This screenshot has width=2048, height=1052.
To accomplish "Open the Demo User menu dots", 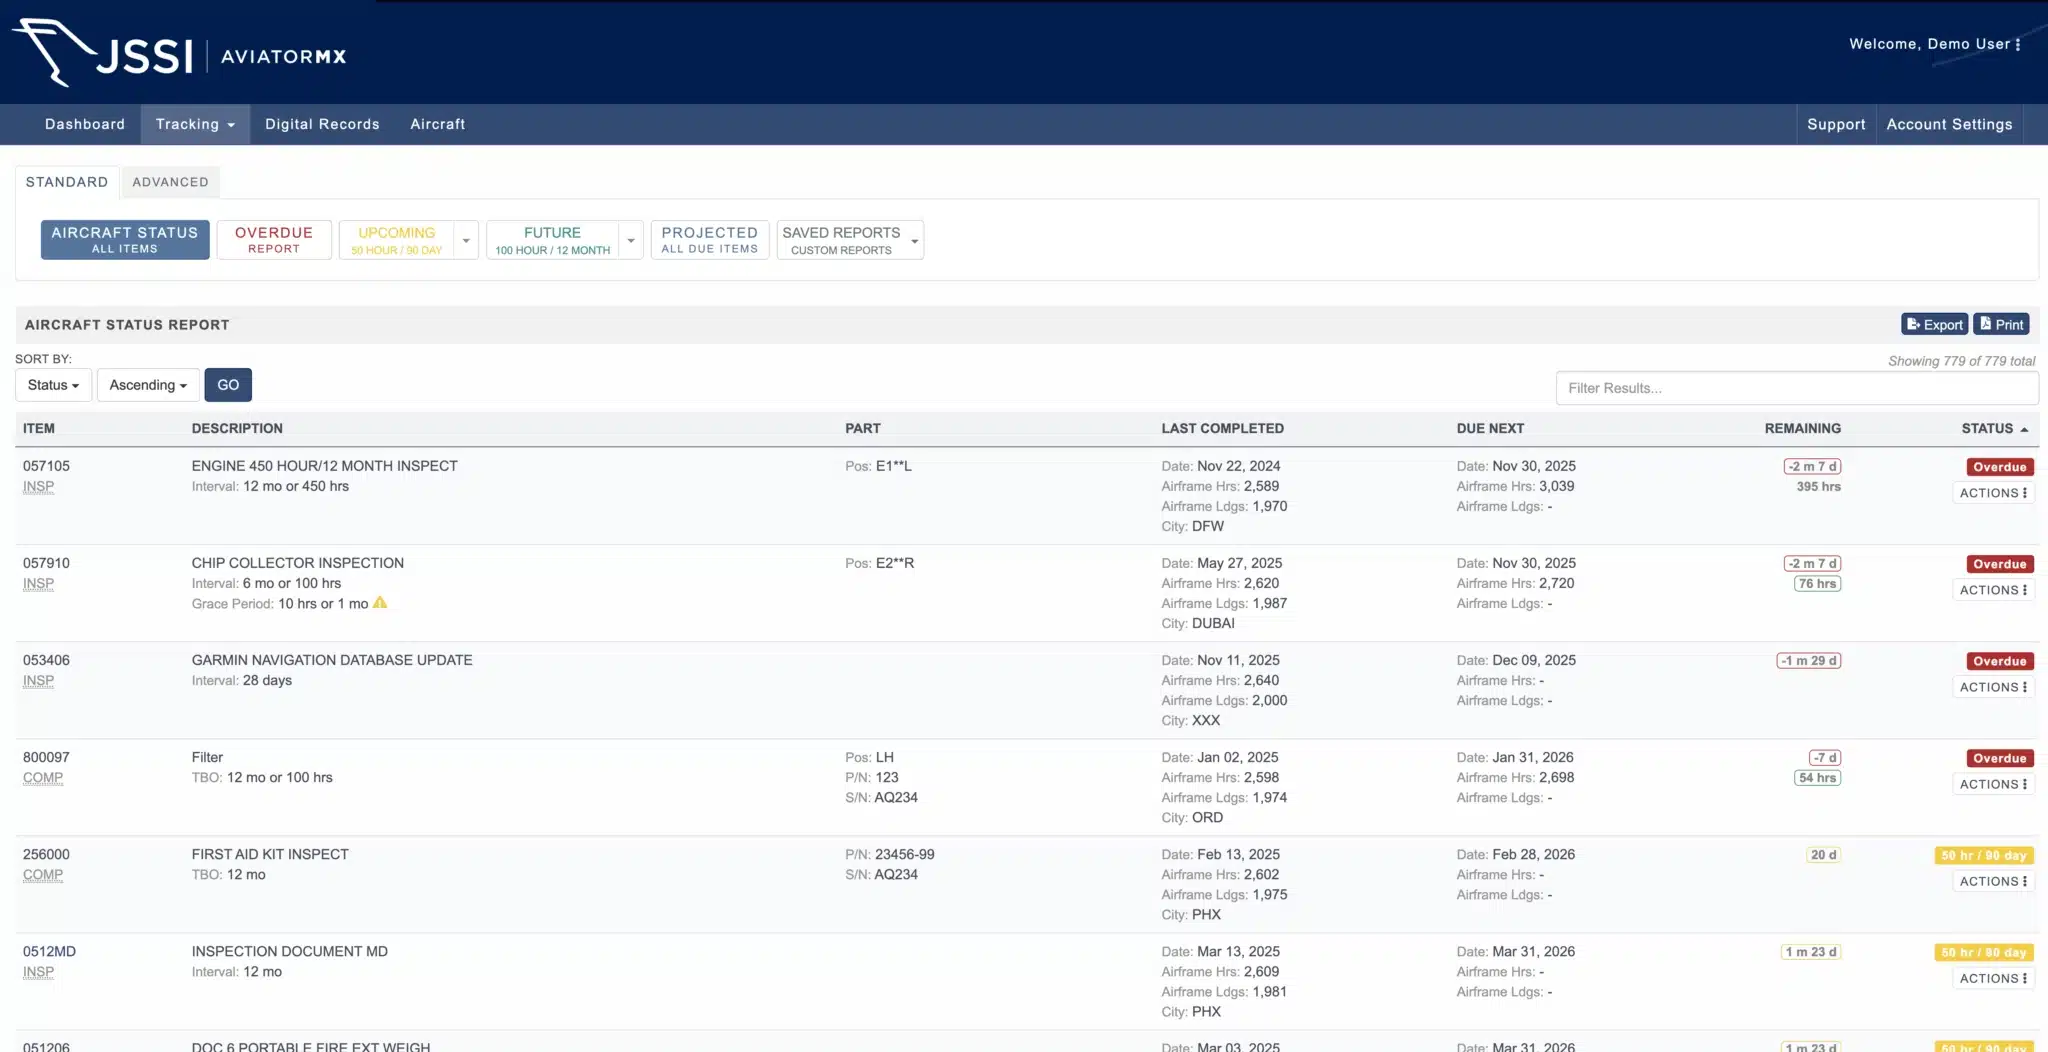I will click(x=2018, y=45).
